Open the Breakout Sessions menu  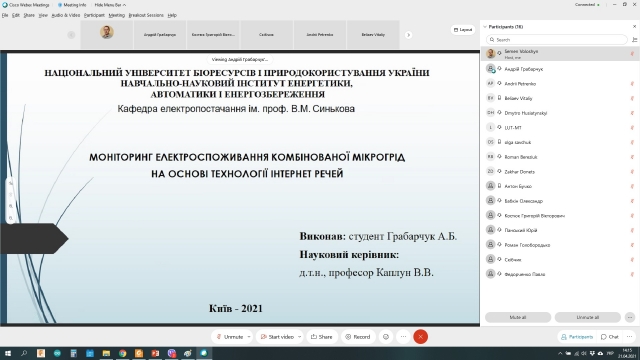click(x=146, y=15)
